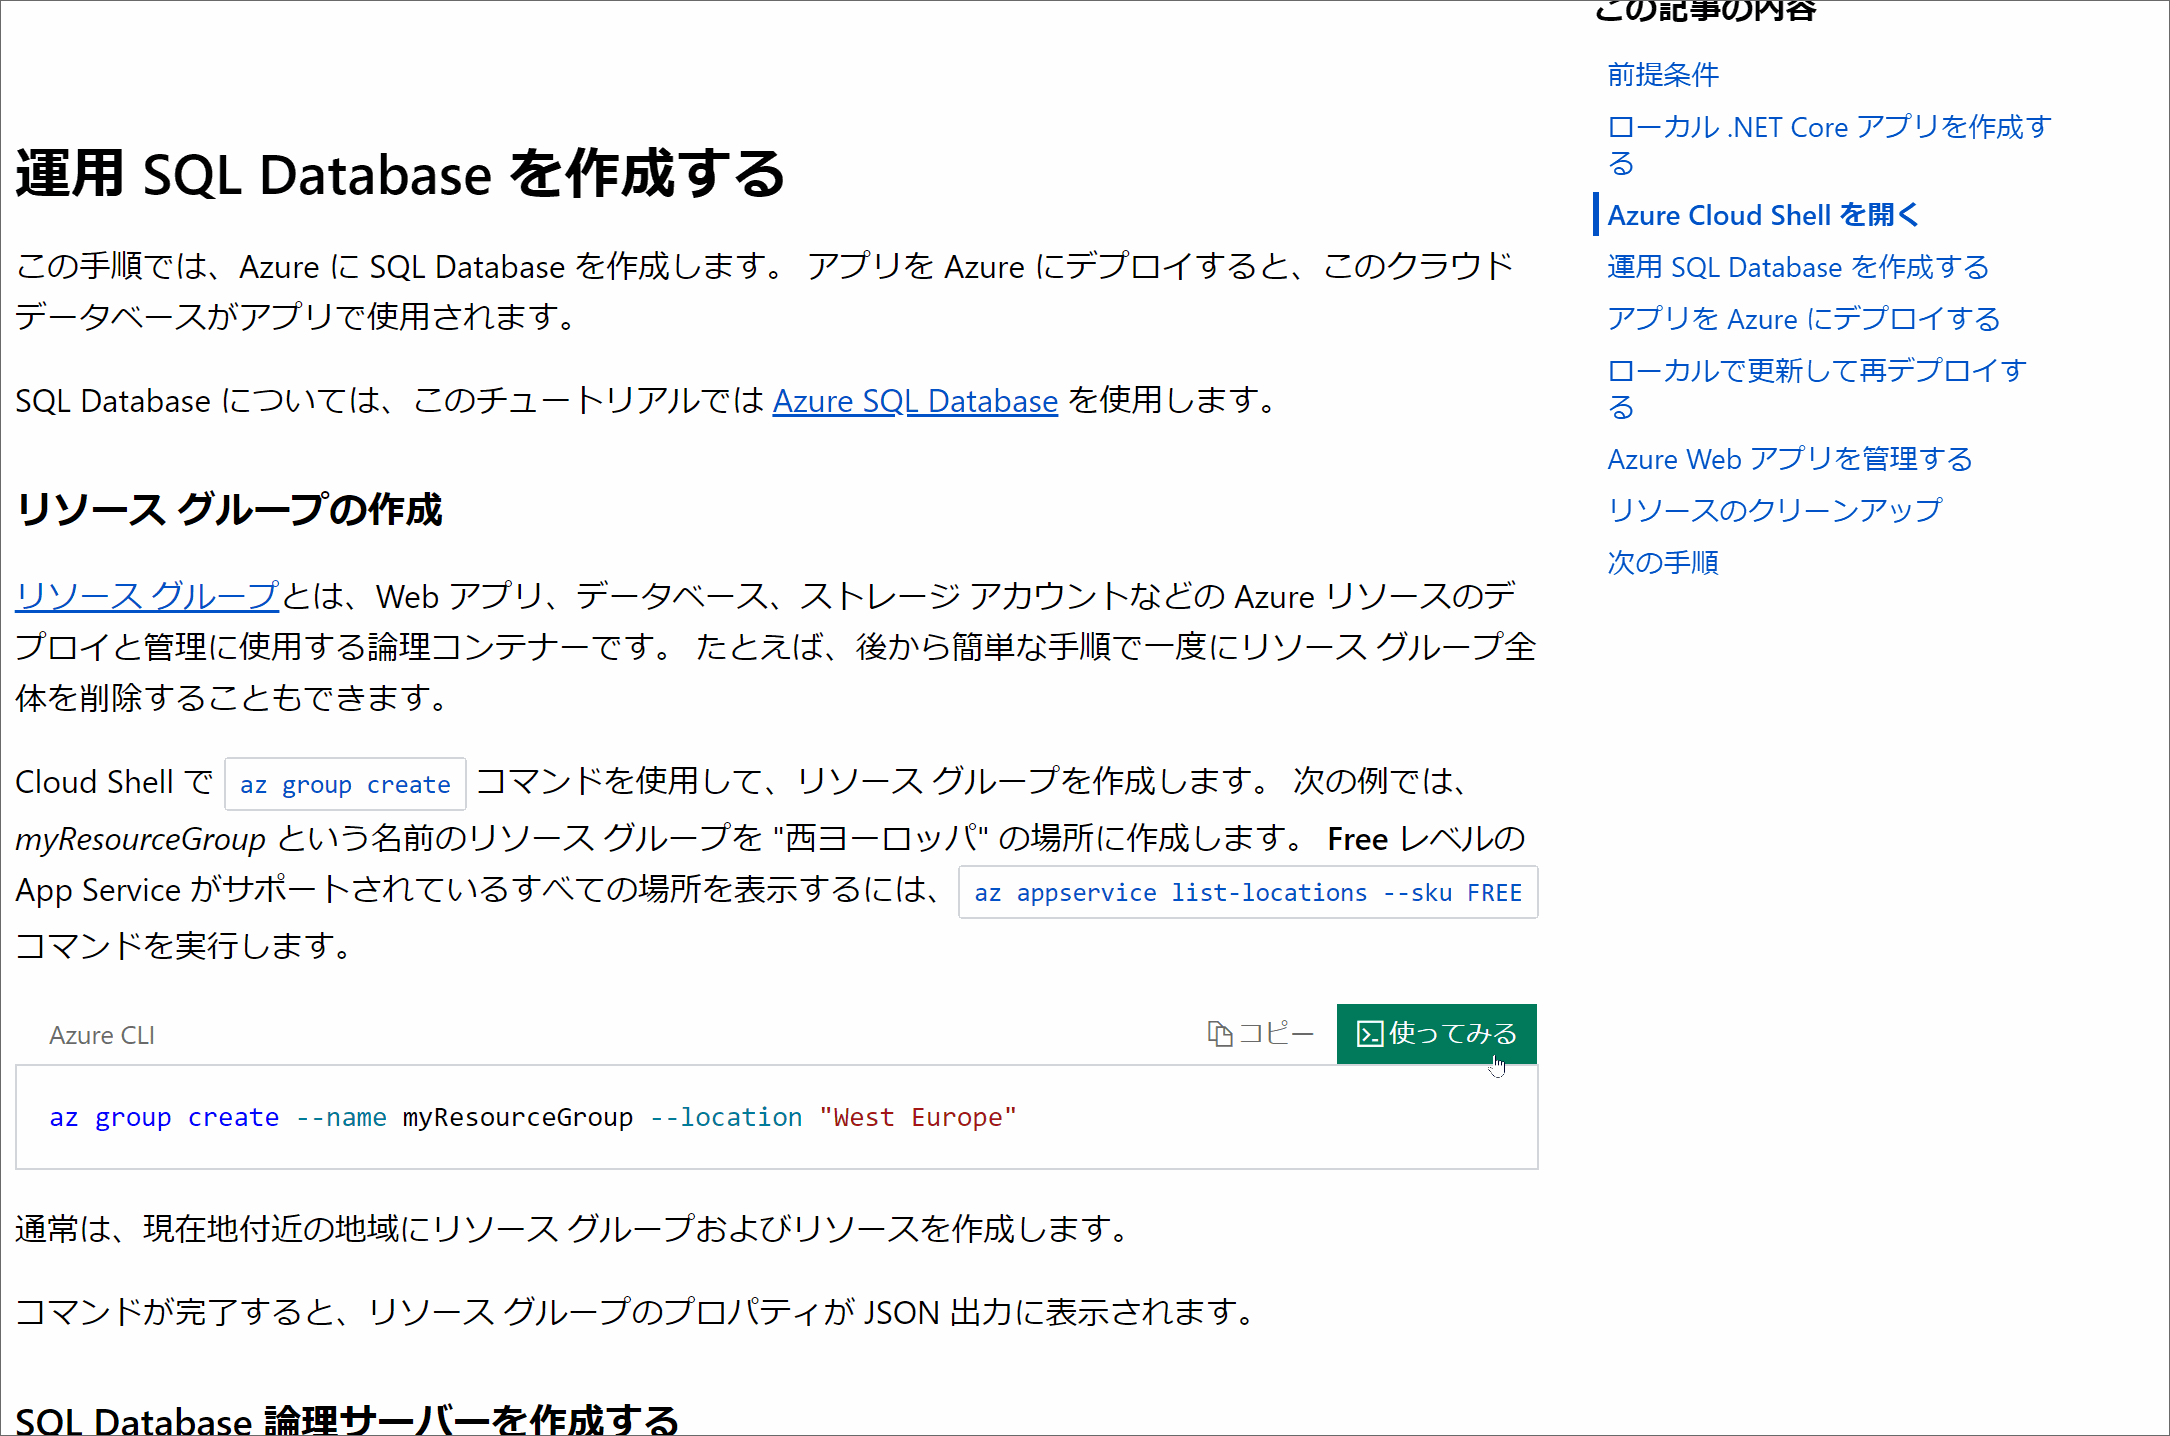This screenshot has width=2170, height=1436.
Task: Click inline code az appservice list-locations --sku FREE
Action: pyautogui.click(x=1248, y=892)
